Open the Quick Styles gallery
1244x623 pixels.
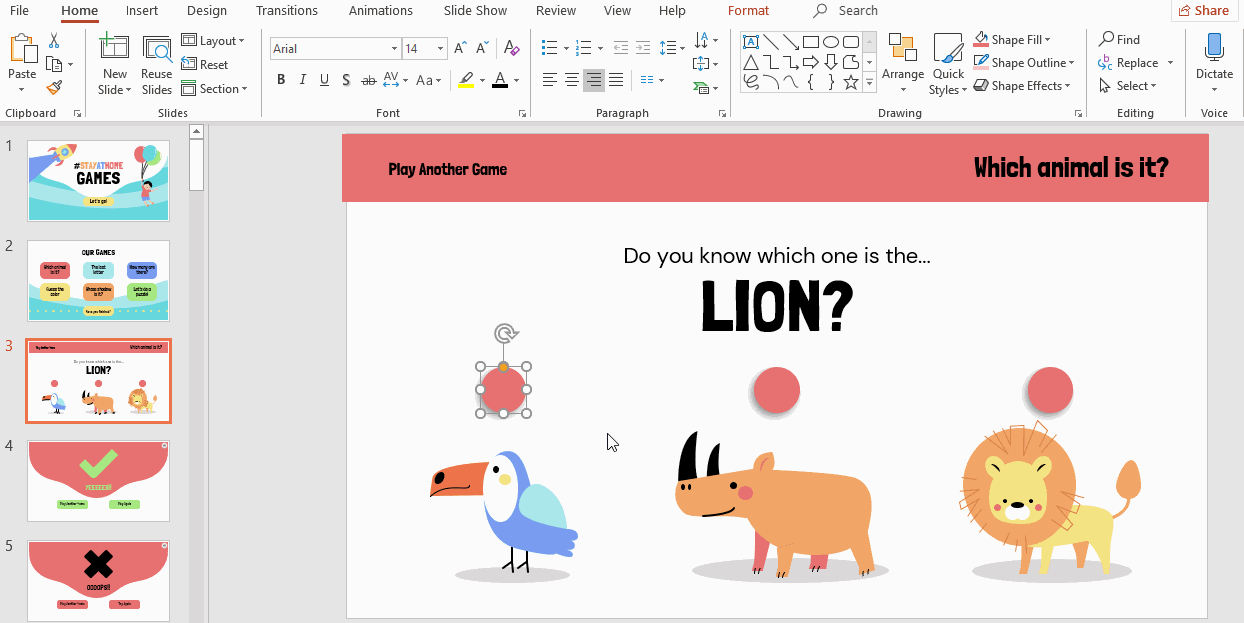coord(948,65)
